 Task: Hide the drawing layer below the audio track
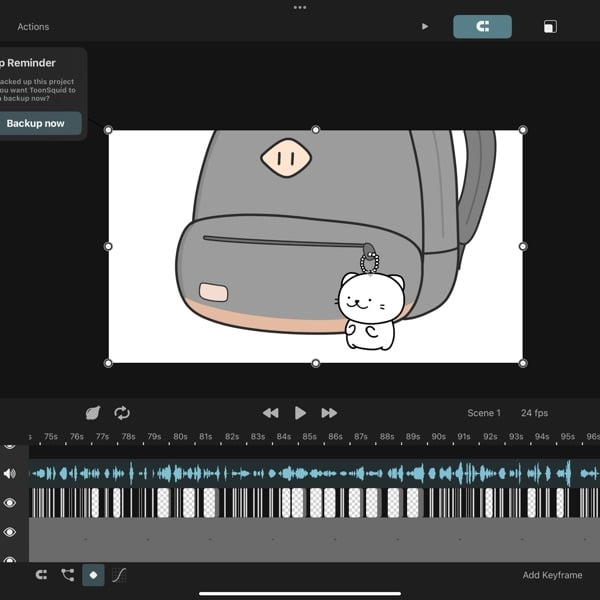(x=10, y=503)
